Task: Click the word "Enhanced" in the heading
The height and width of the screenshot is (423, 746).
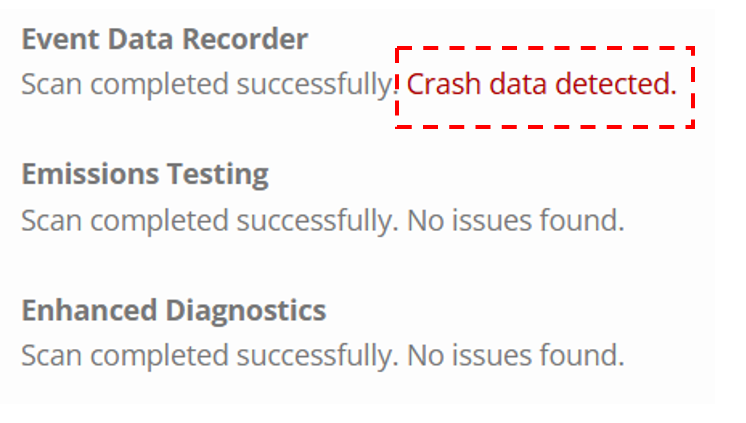Action: (89, 310)
